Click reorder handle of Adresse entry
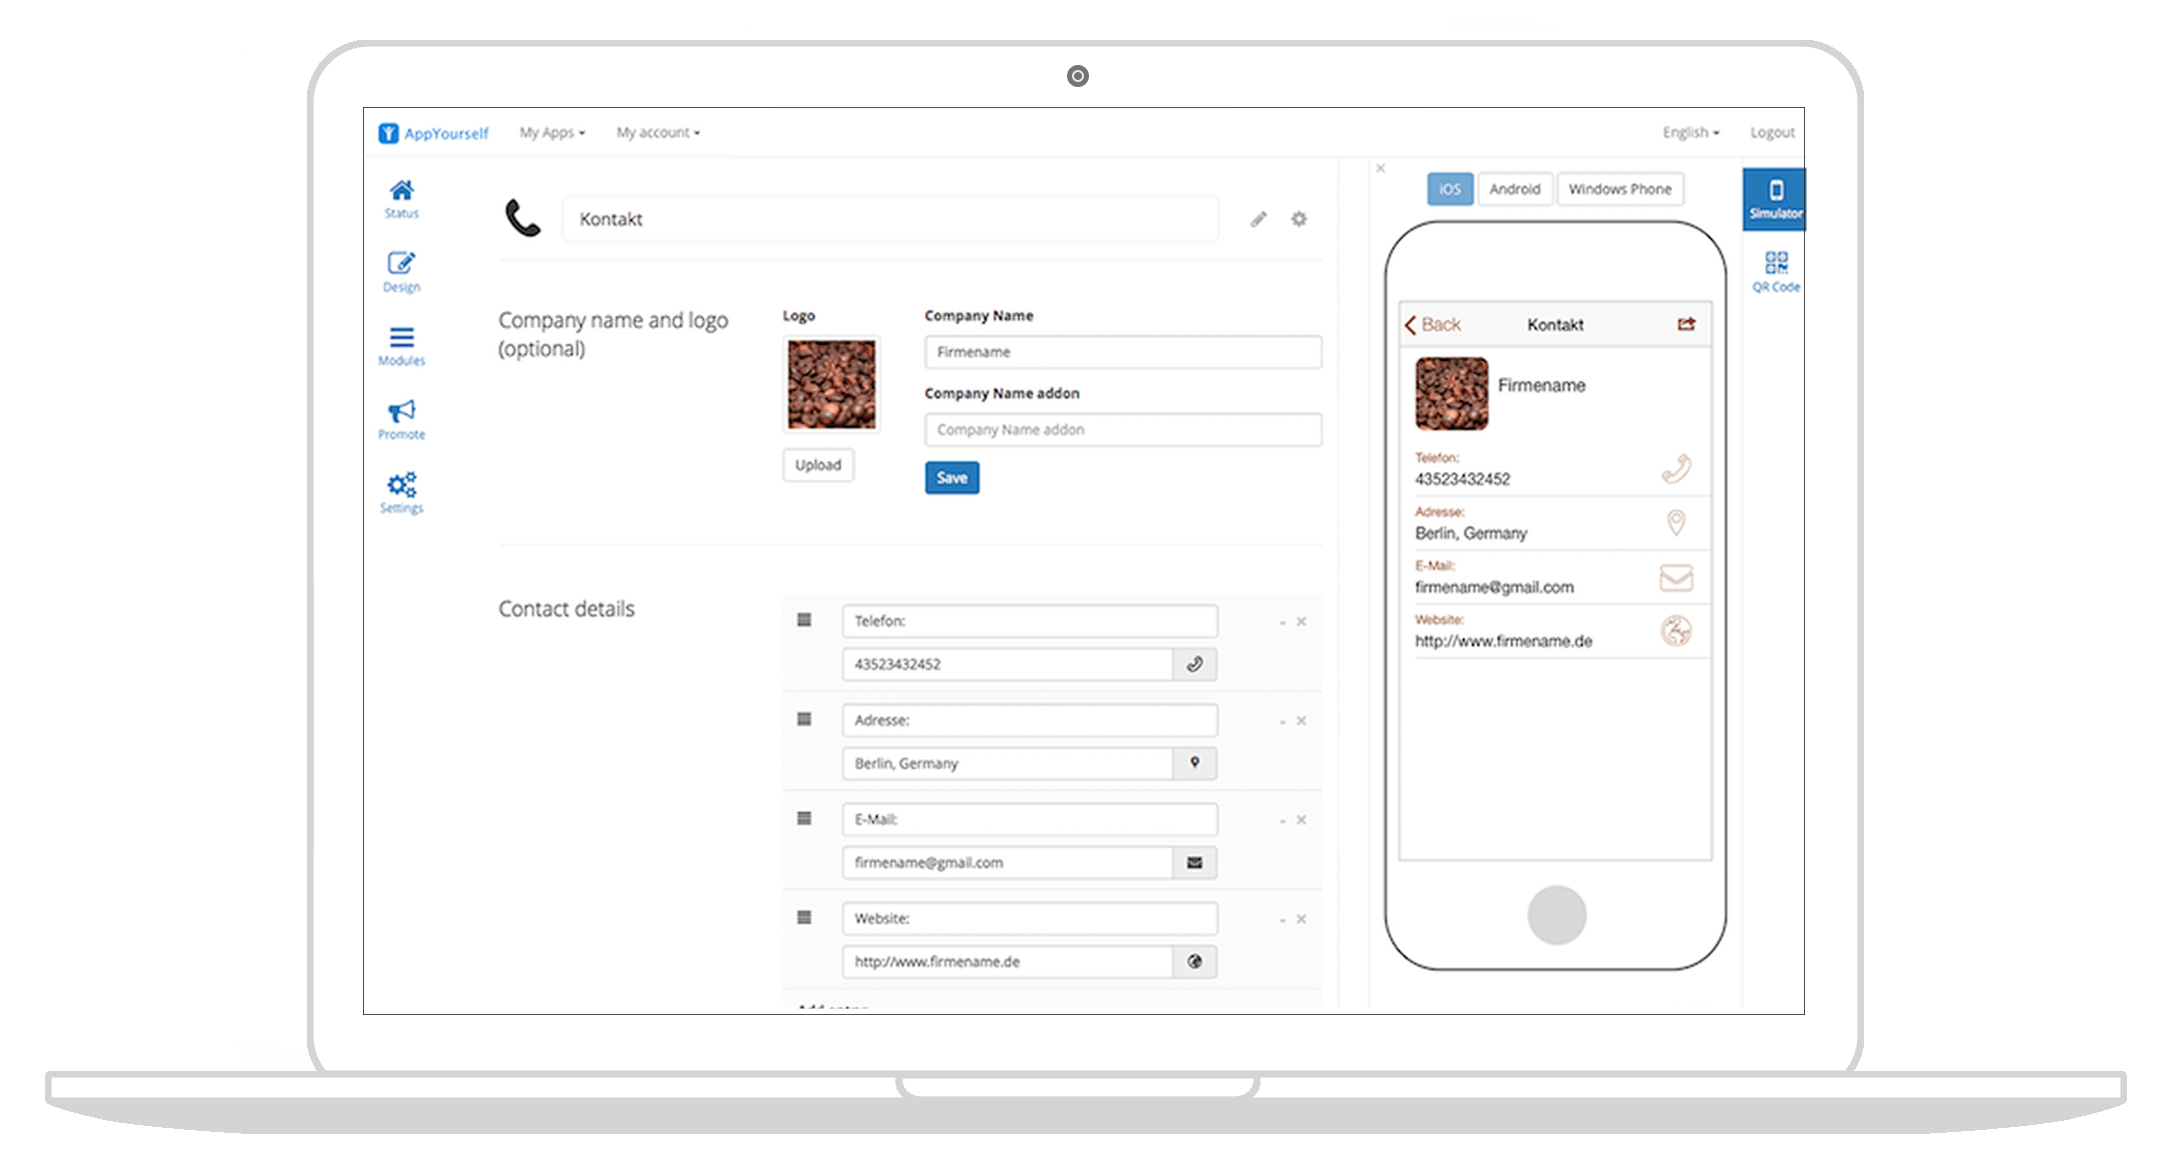 (x=804, y=719)
